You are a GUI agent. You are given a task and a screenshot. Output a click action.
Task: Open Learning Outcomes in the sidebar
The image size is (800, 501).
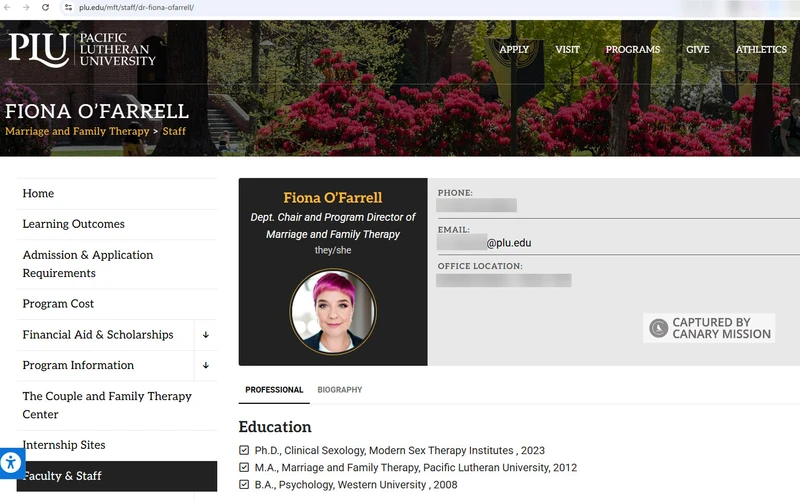coord(73,224)
